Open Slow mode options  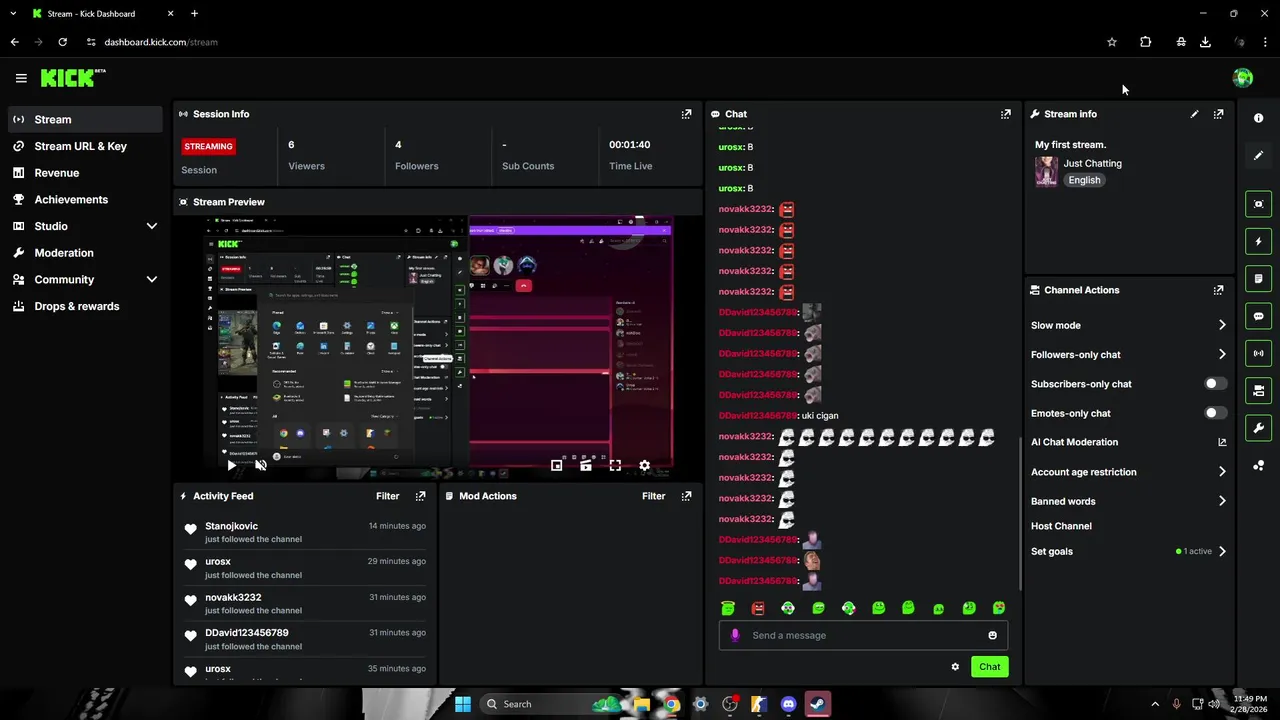[x=1128, y=325]
